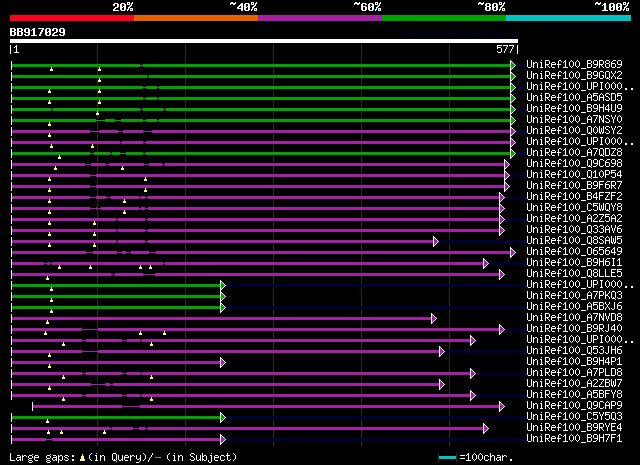
Task: Click the green arrowhead ending the B9GQX2 alignment
Action: (x=513, y=76)
